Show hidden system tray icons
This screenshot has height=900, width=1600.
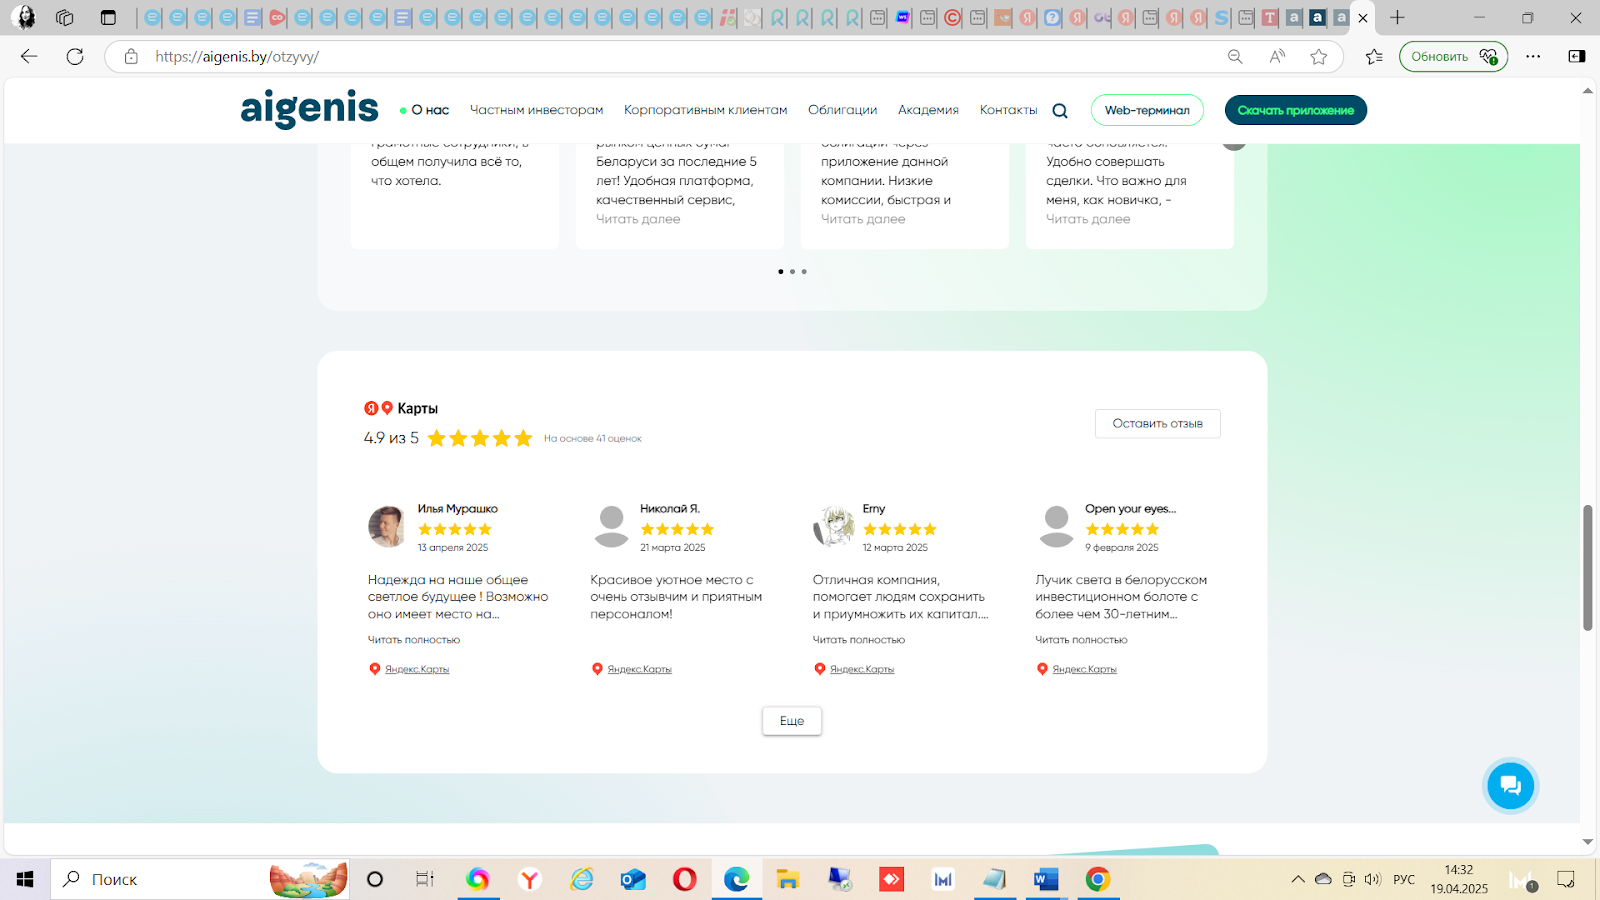(1297, 880)
